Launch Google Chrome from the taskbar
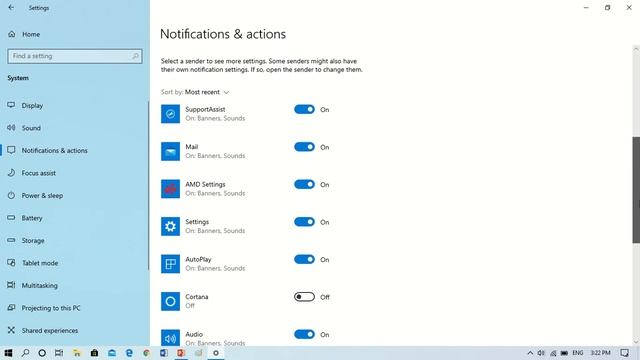 pos(146,353)
